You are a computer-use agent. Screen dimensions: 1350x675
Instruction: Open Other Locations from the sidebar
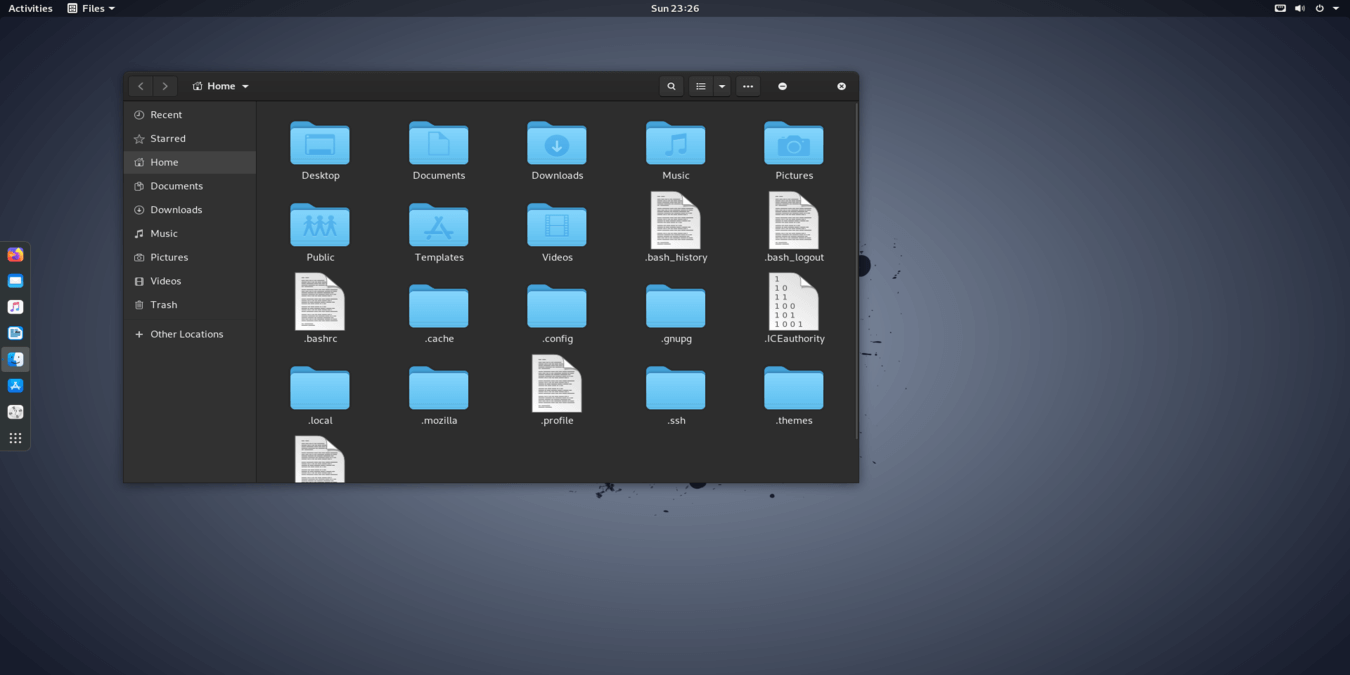(x=186, y=333)
